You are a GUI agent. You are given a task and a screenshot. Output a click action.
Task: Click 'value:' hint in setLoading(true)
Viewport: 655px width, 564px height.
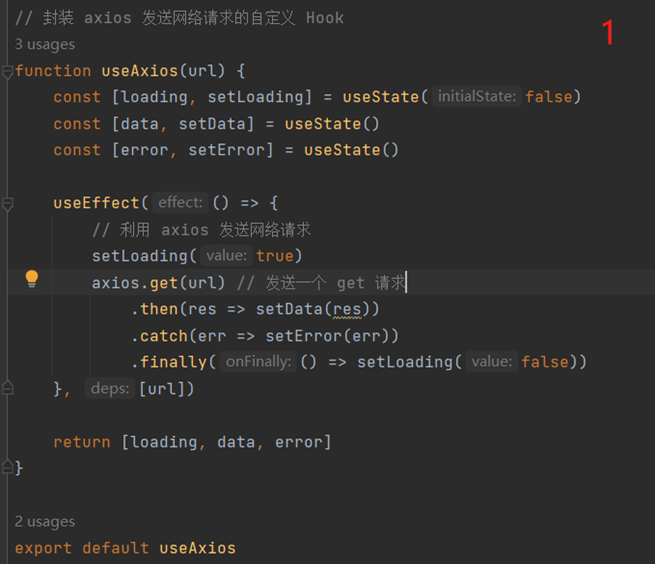click(227, 256)
